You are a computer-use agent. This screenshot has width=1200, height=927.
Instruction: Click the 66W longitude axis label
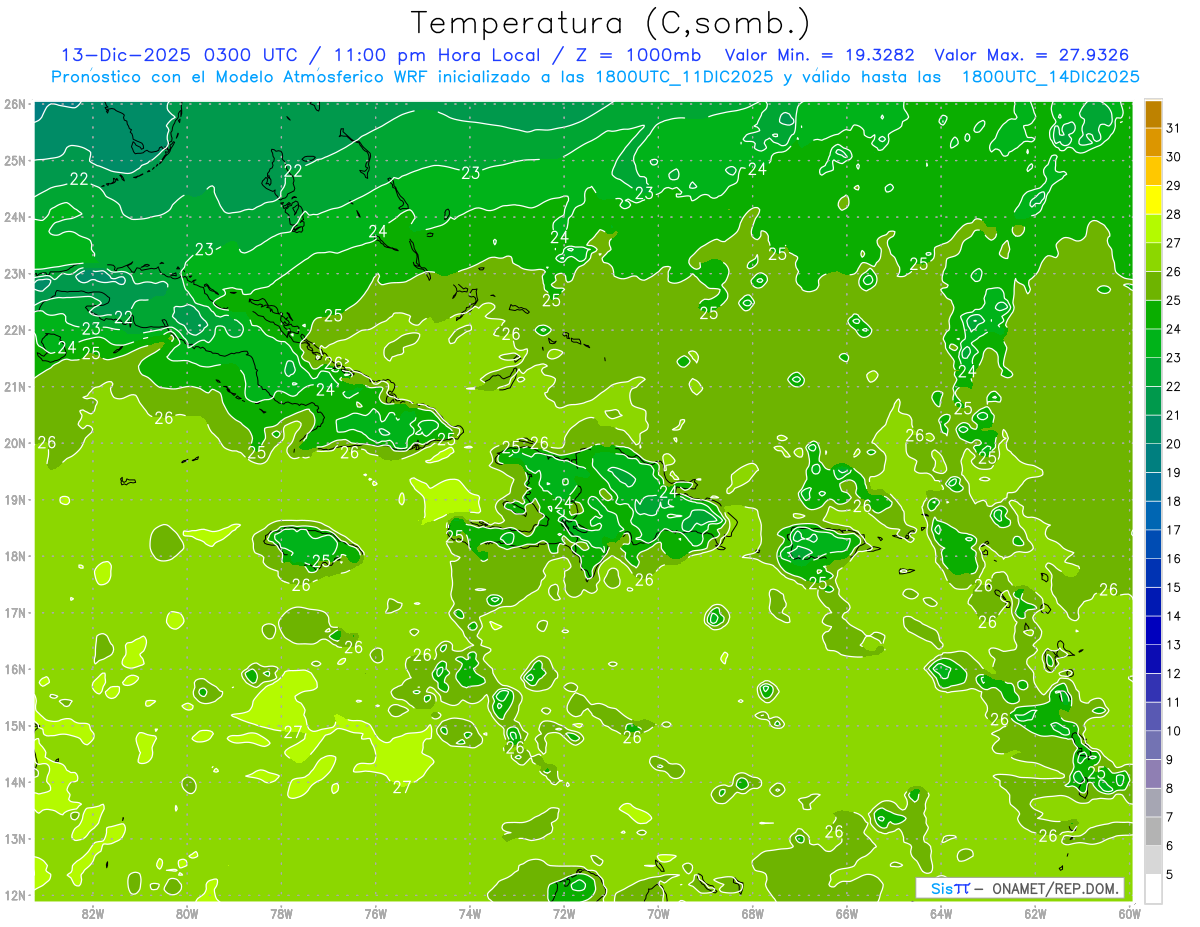(847, 914)
